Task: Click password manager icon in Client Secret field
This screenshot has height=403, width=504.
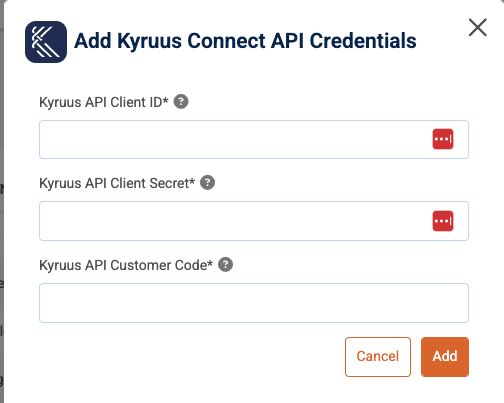Action: click(x=443, y=221)
